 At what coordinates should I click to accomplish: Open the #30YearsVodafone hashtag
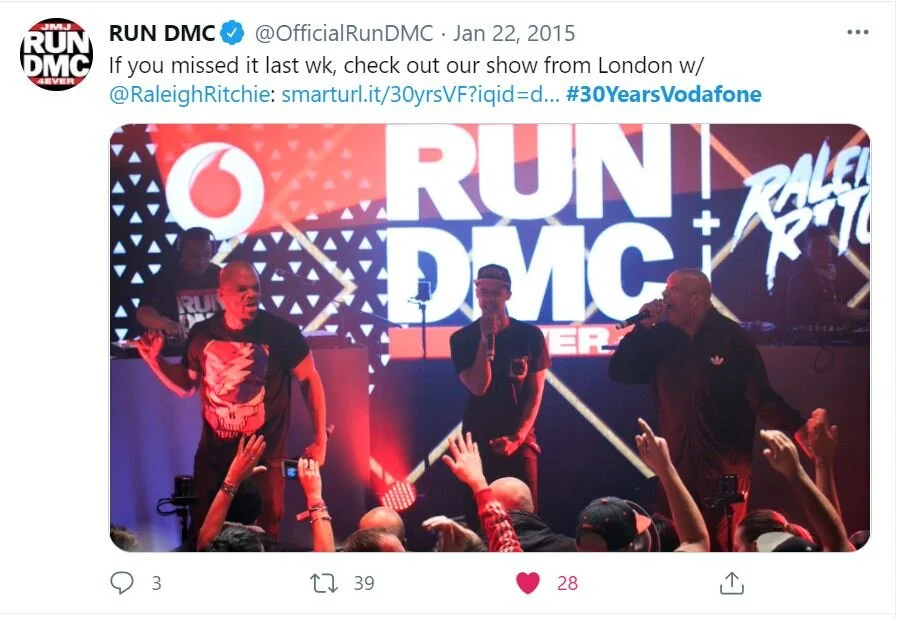pyautogui.click(x=664, y=94)
